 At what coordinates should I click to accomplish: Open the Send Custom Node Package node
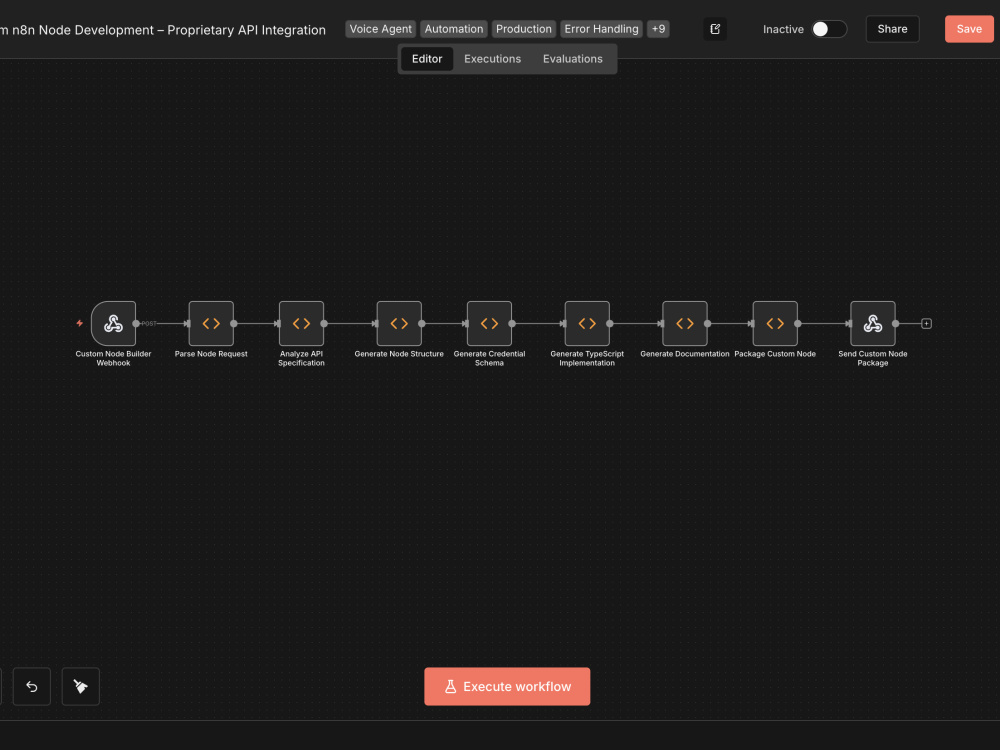click(872, 323)
